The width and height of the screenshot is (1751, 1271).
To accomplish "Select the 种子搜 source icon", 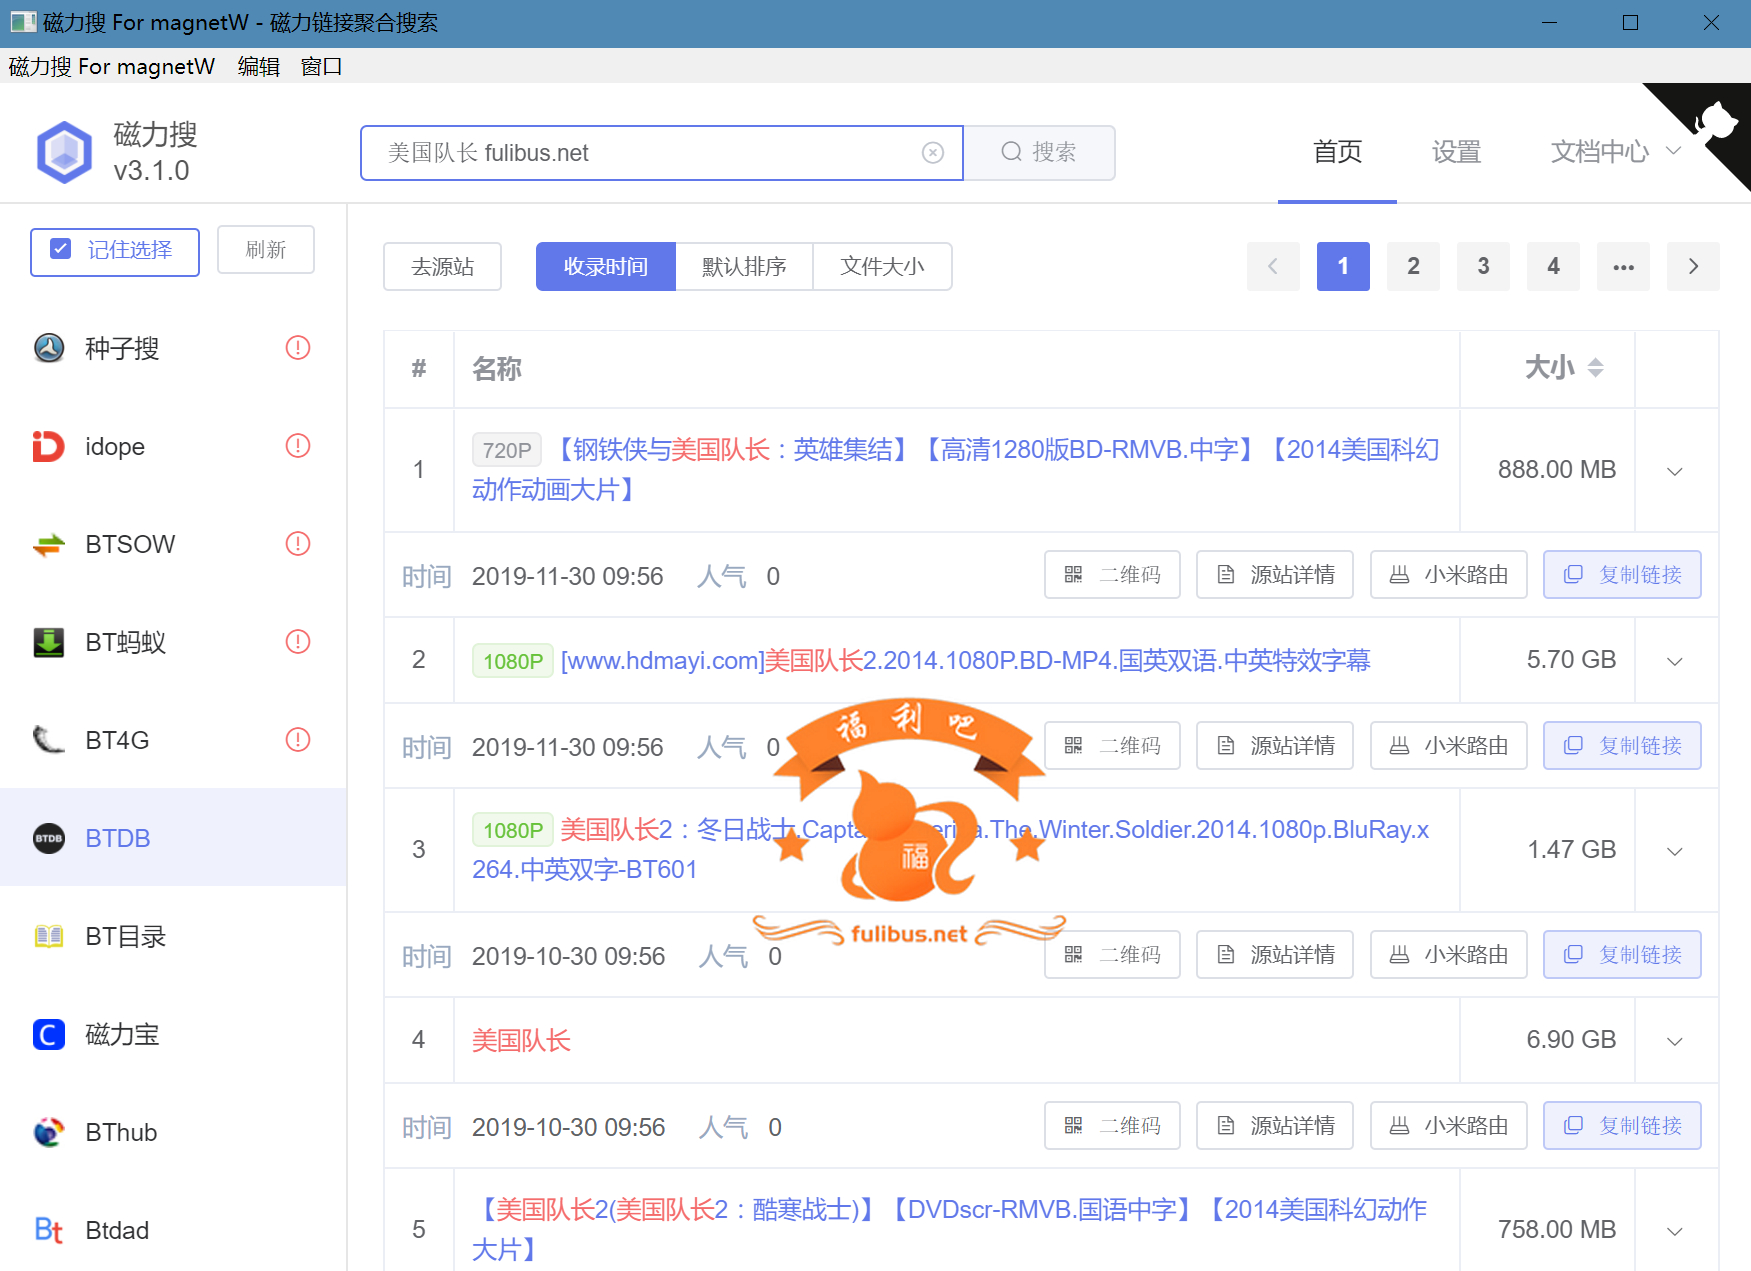I will [49, 348].
